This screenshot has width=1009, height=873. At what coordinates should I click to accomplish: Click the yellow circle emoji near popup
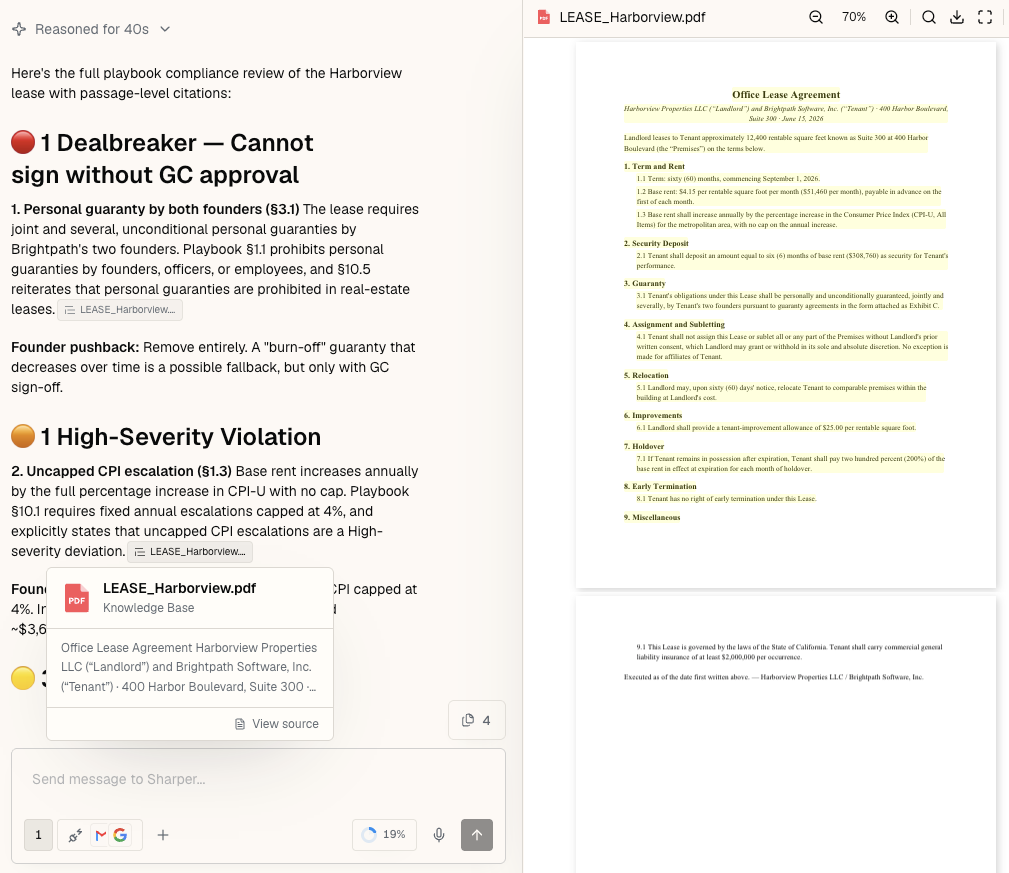[x=23, y=677]
